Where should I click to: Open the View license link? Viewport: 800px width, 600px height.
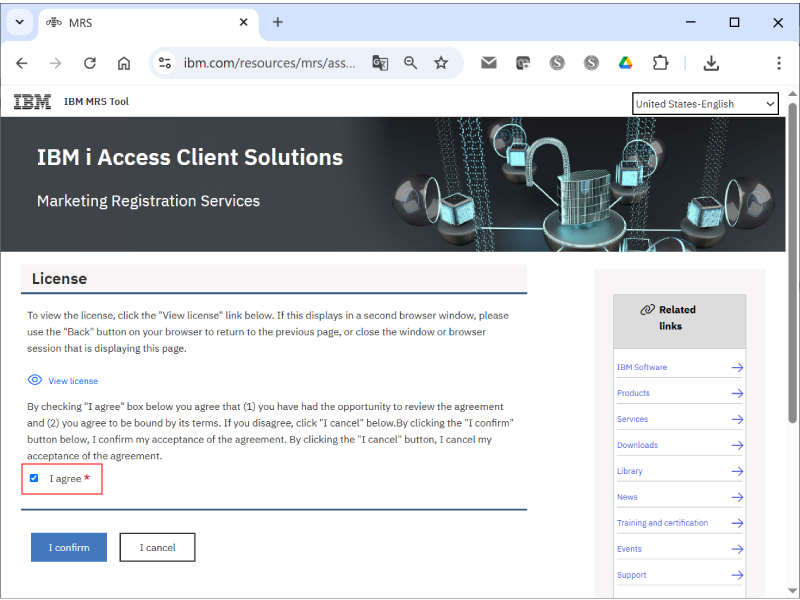tap(73, 381)
